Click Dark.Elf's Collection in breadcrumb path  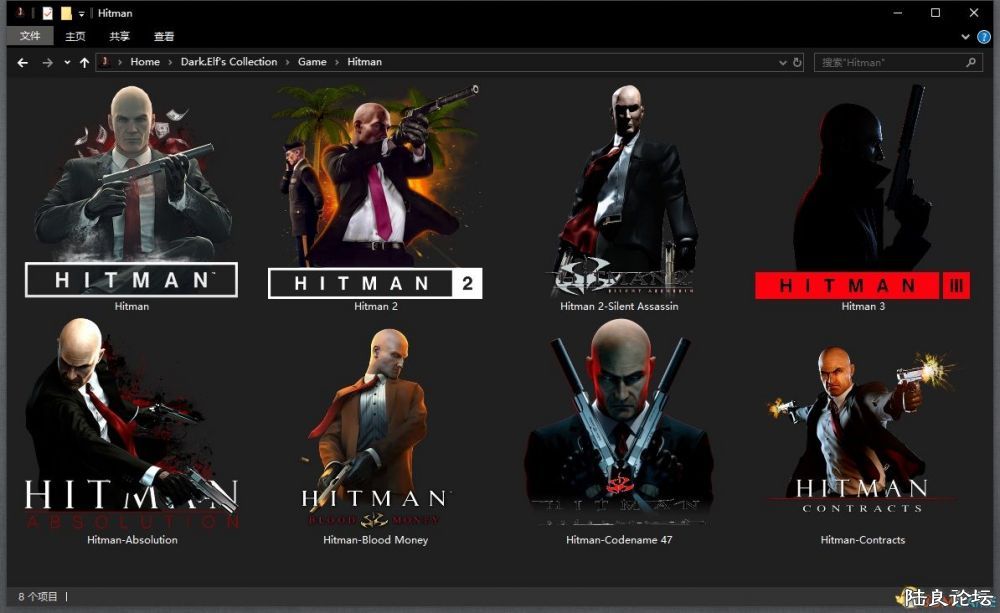228,62
